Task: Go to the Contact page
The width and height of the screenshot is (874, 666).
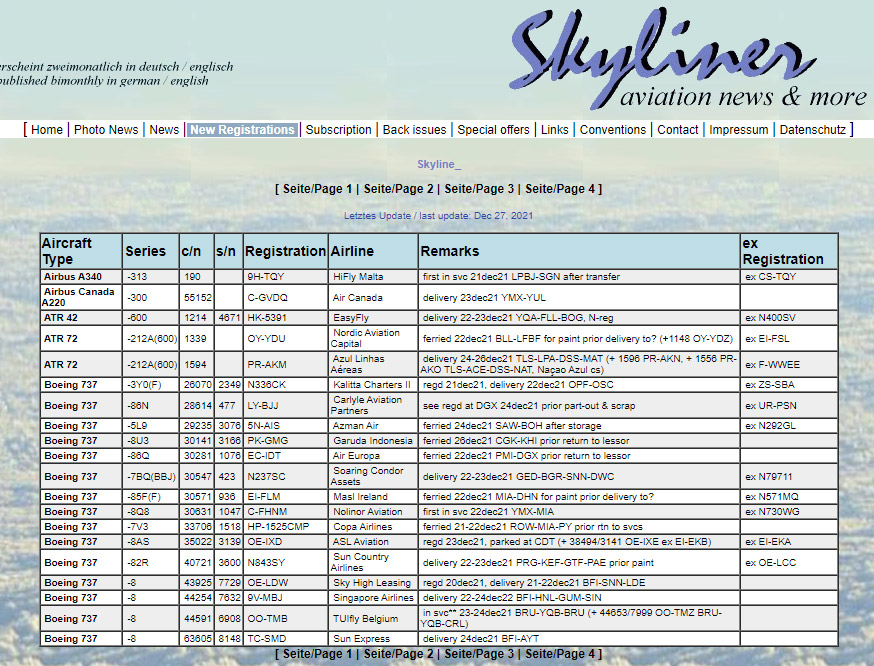Action: click(677, 130)
